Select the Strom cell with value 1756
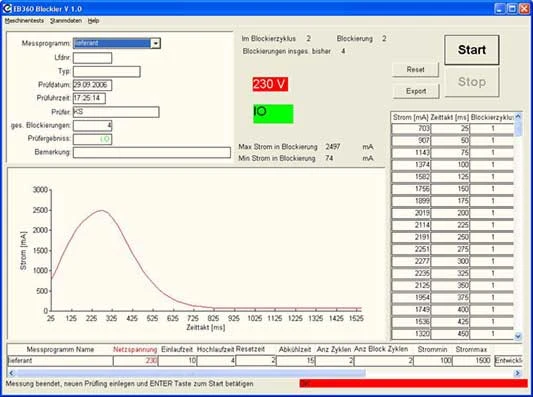This screenshot has height=397, width=533. pos(411,189)
